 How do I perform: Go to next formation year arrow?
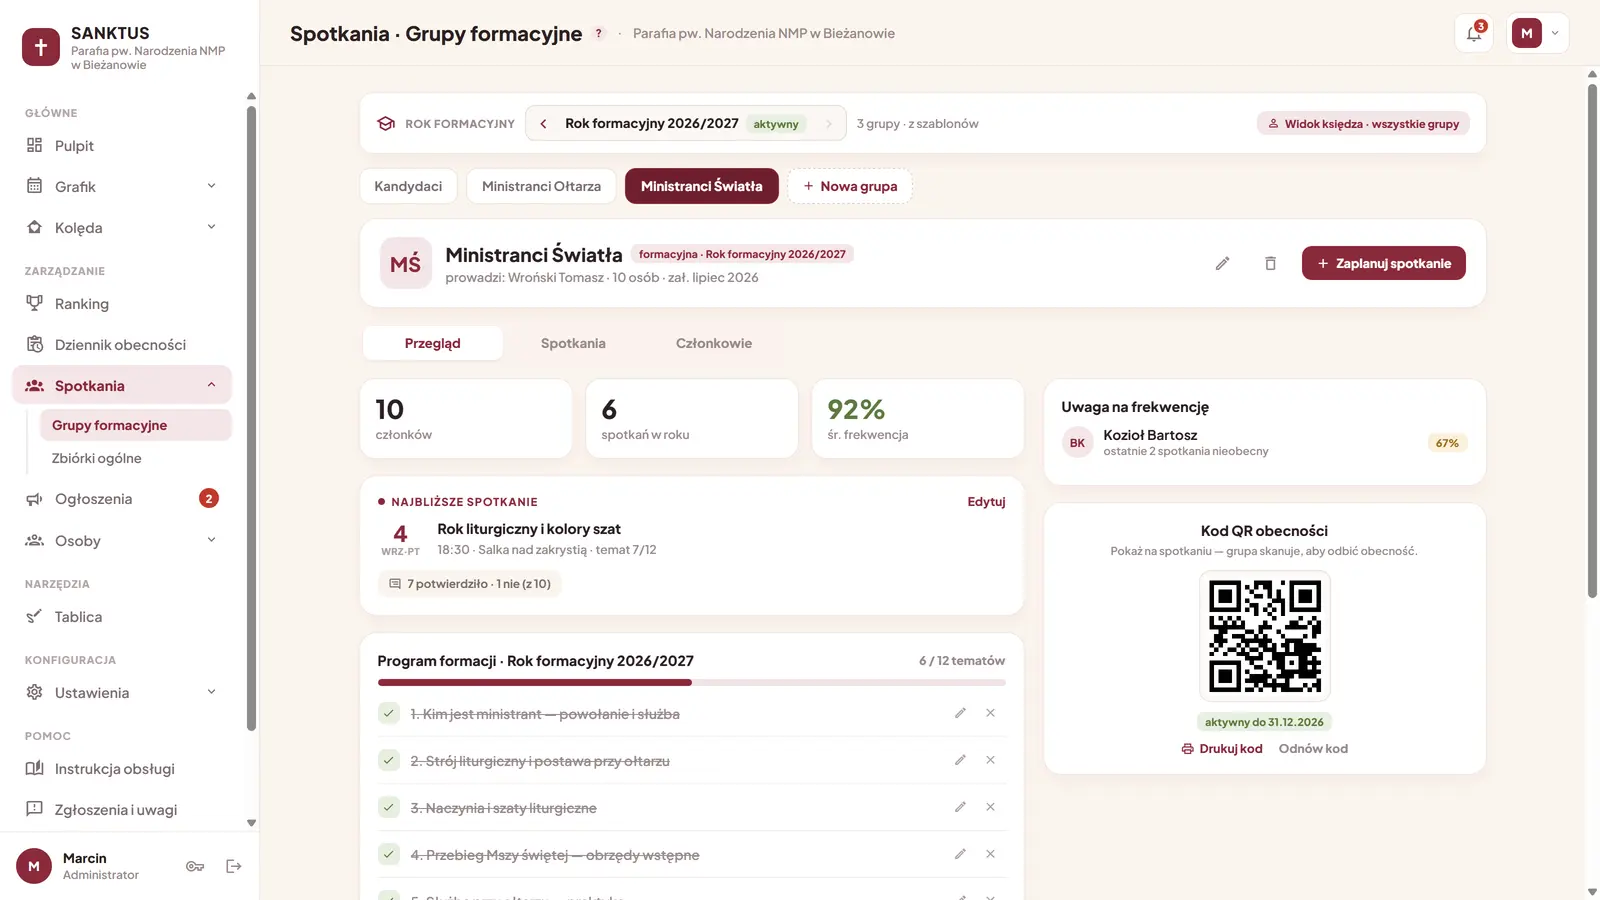click(x=829, y=124)
